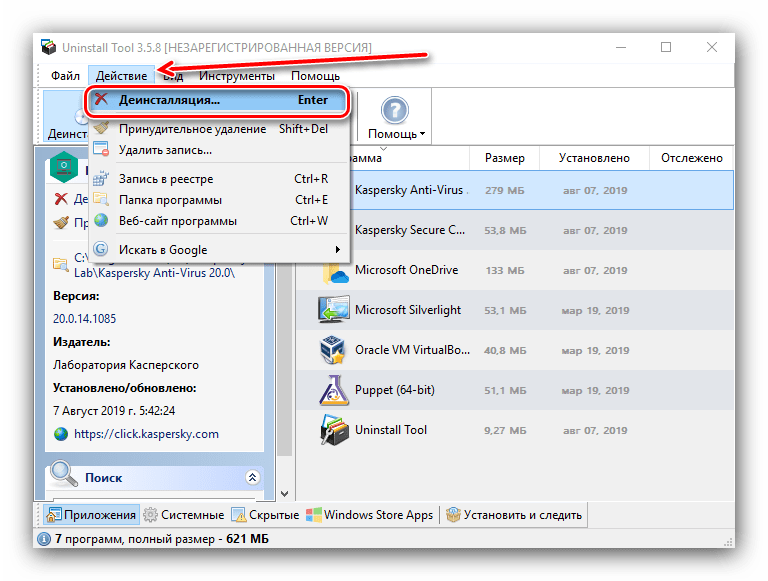This screenshot has width=768, height=581.
Task: Open the Помощь toolbar dropdown arrow
Action: click(x=422, y=134)
